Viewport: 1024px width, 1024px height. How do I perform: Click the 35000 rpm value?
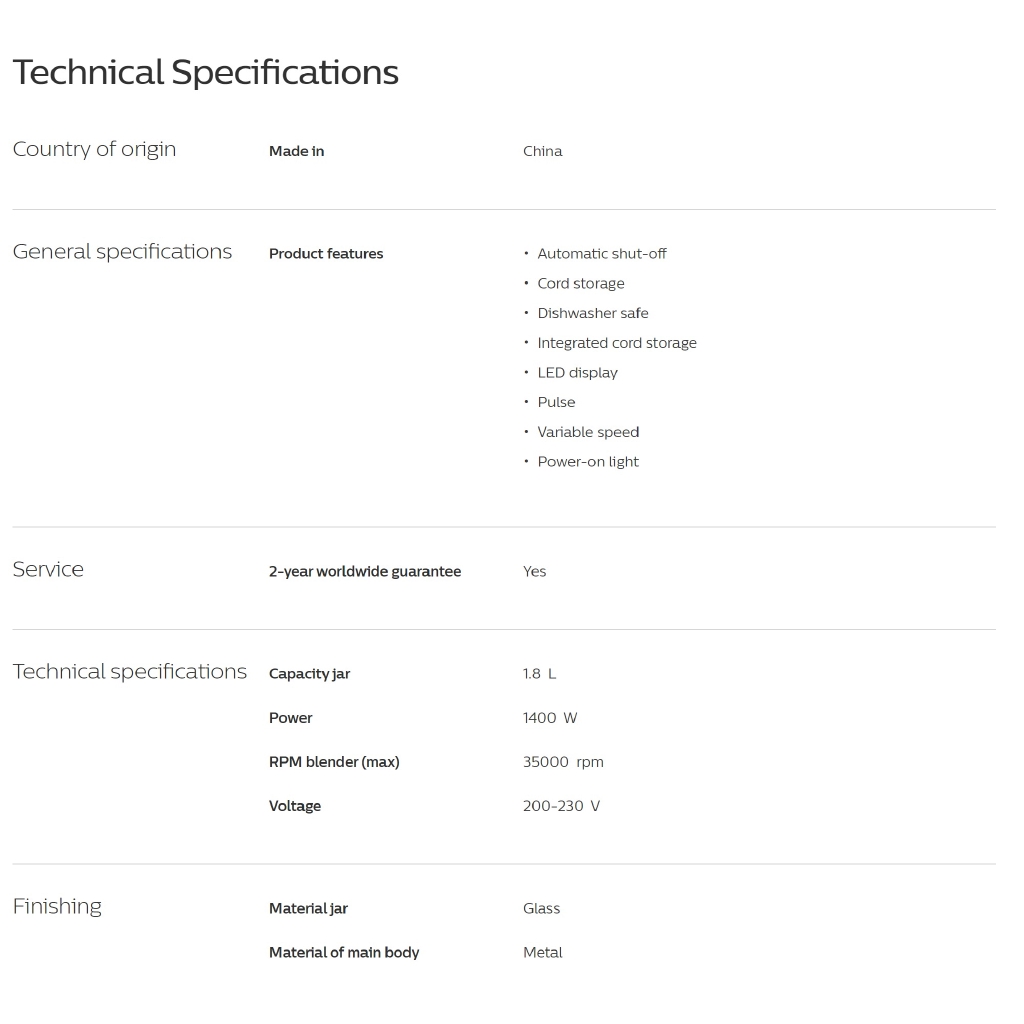562,762
